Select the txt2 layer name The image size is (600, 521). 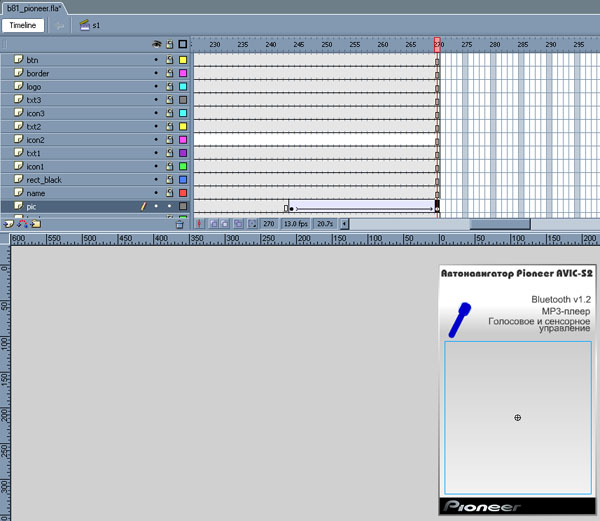tap(34, 126)
